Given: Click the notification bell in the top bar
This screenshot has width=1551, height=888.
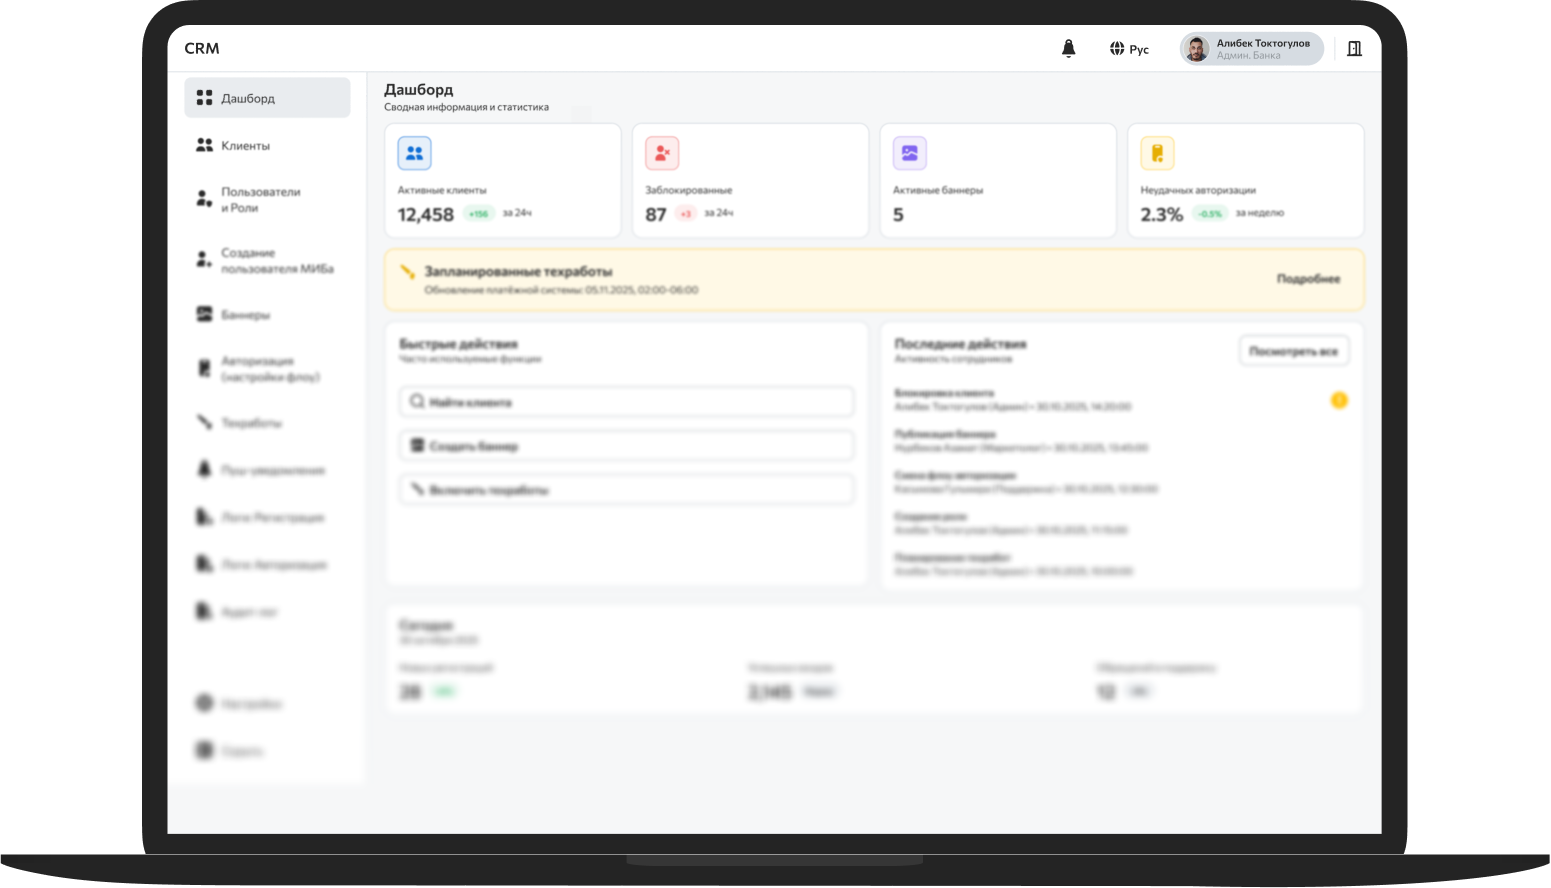Looking at the screenshot, I should pos(1068,48).
